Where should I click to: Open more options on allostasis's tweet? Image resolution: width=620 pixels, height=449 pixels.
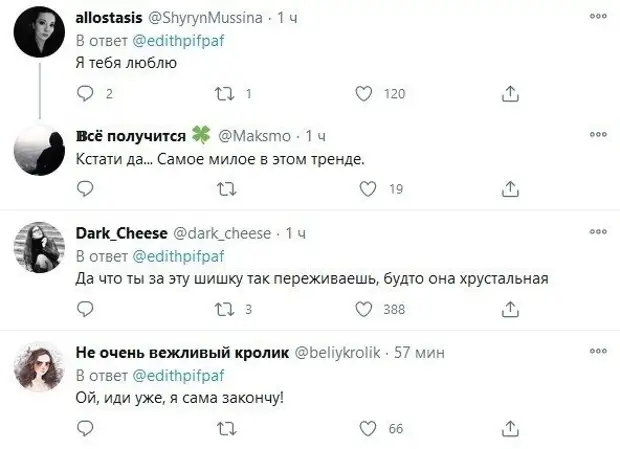click(598, 18)
